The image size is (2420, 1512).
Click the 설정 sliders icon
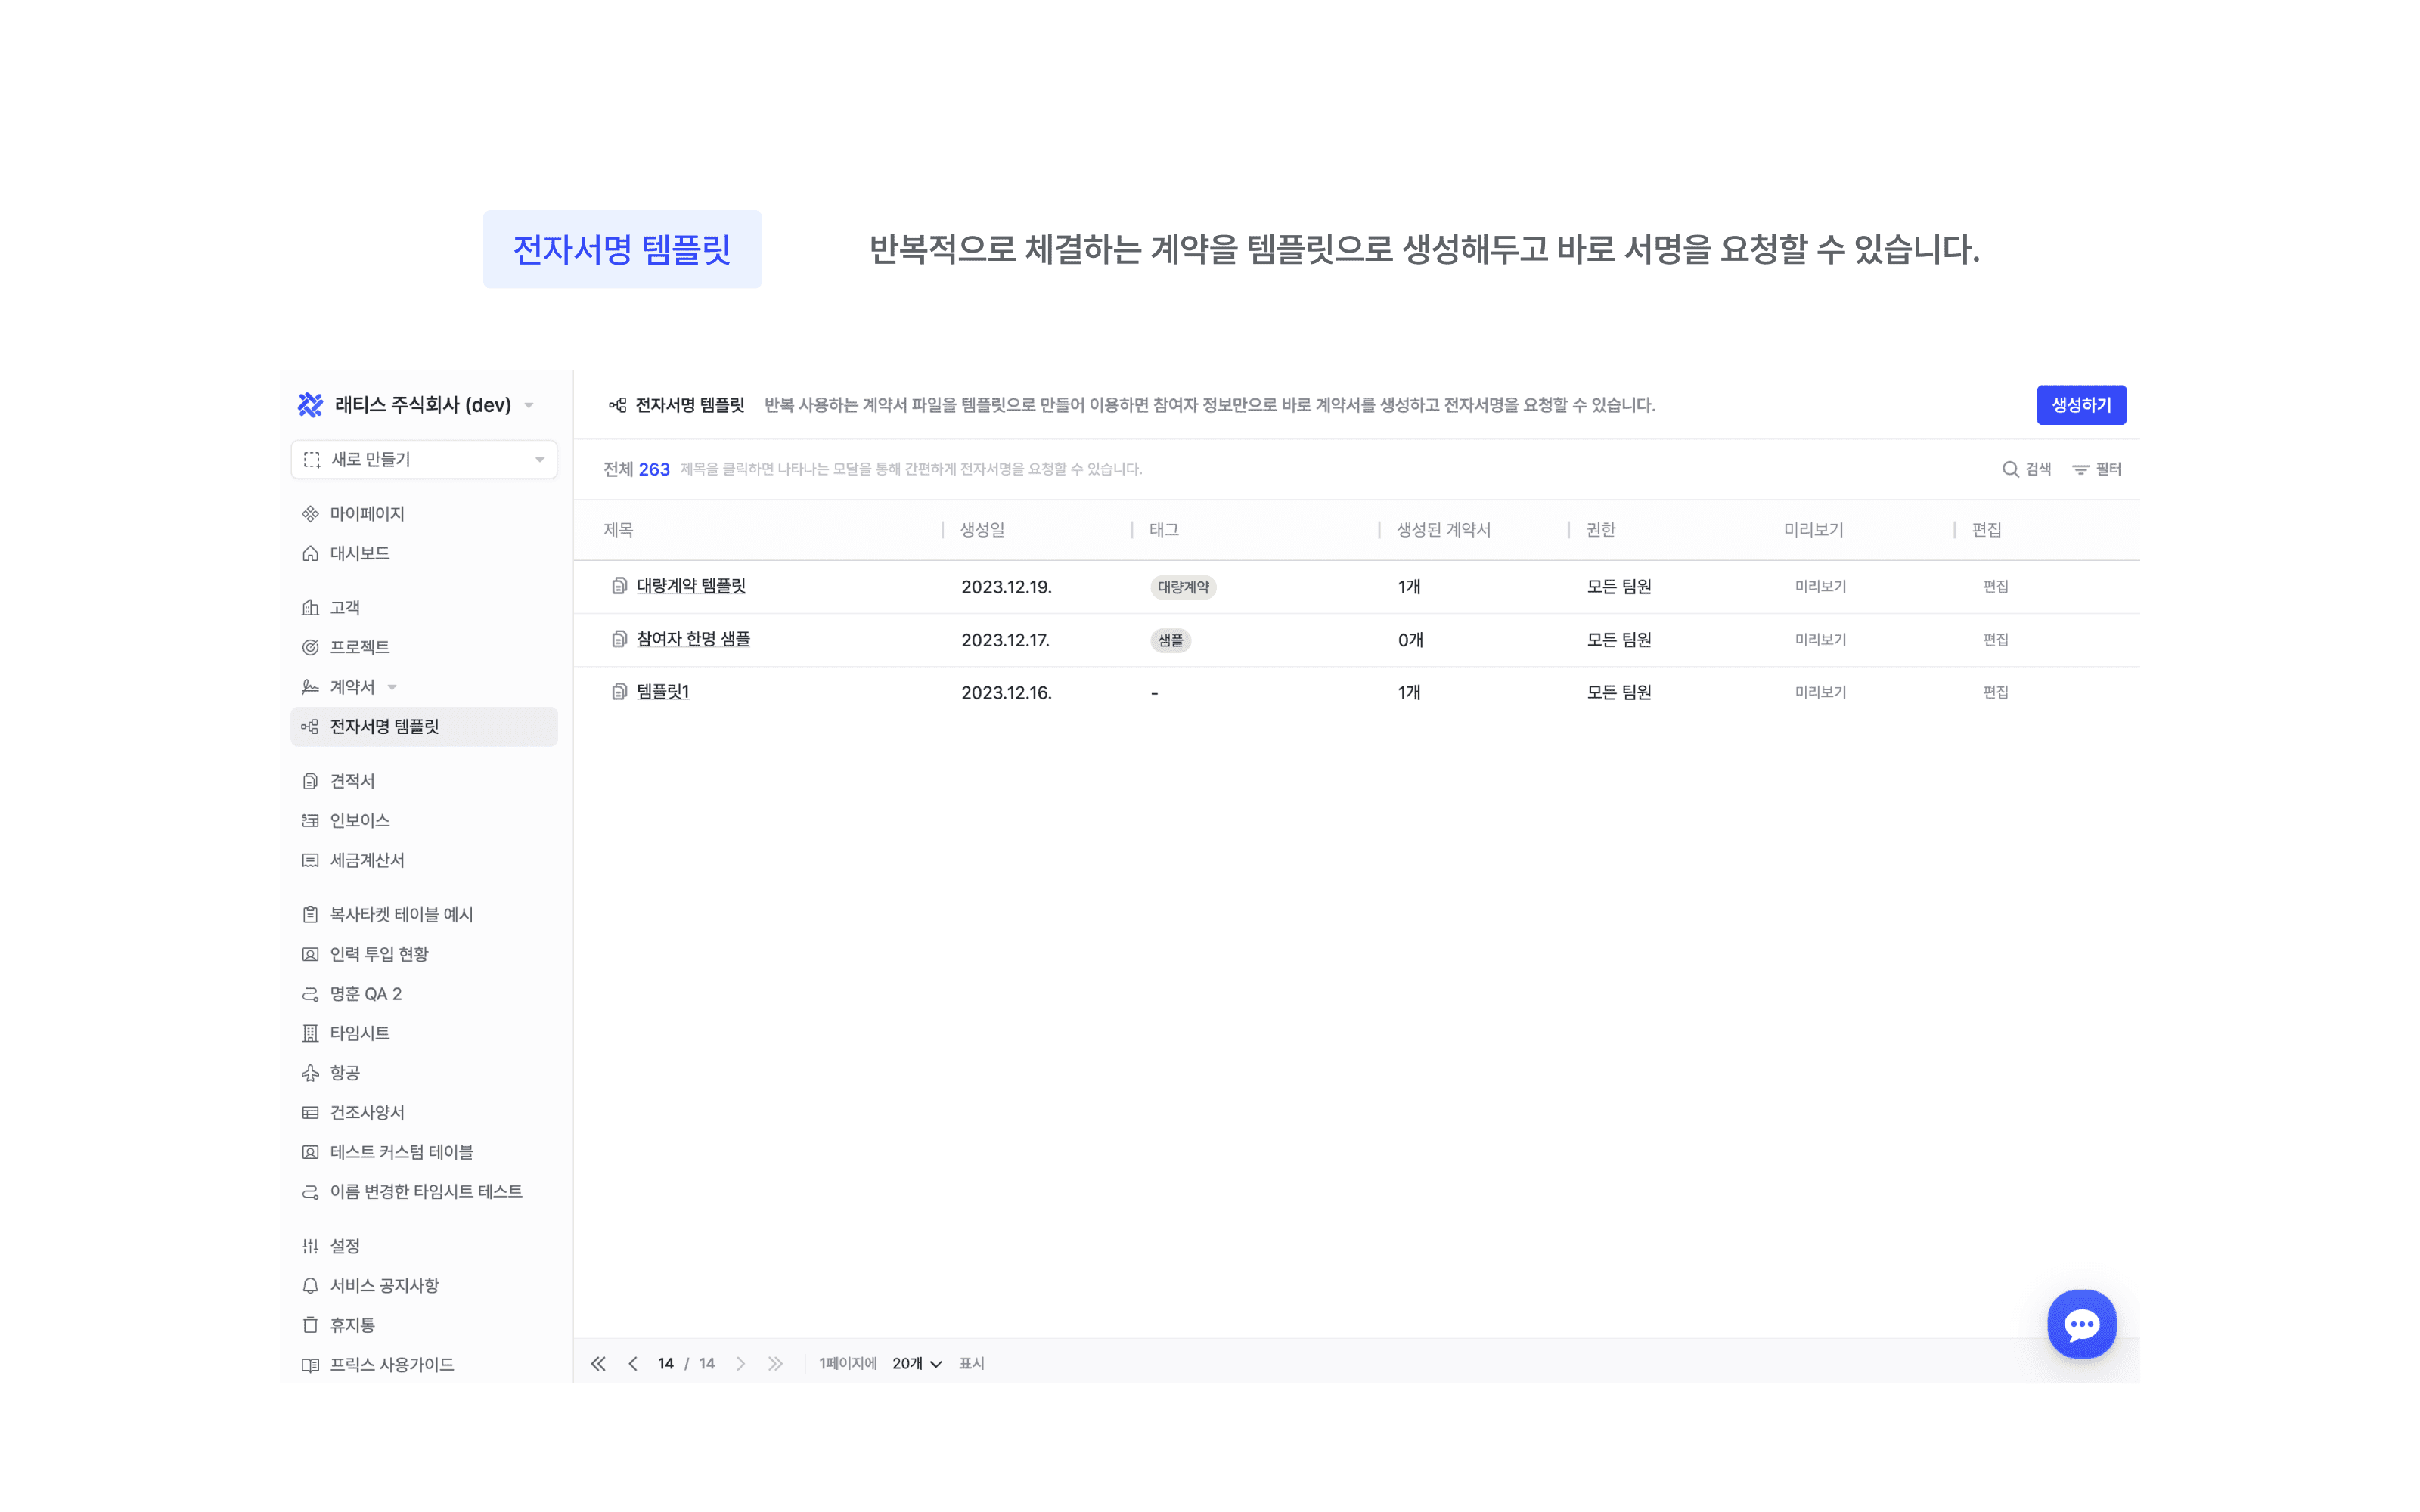point(310,1245)
